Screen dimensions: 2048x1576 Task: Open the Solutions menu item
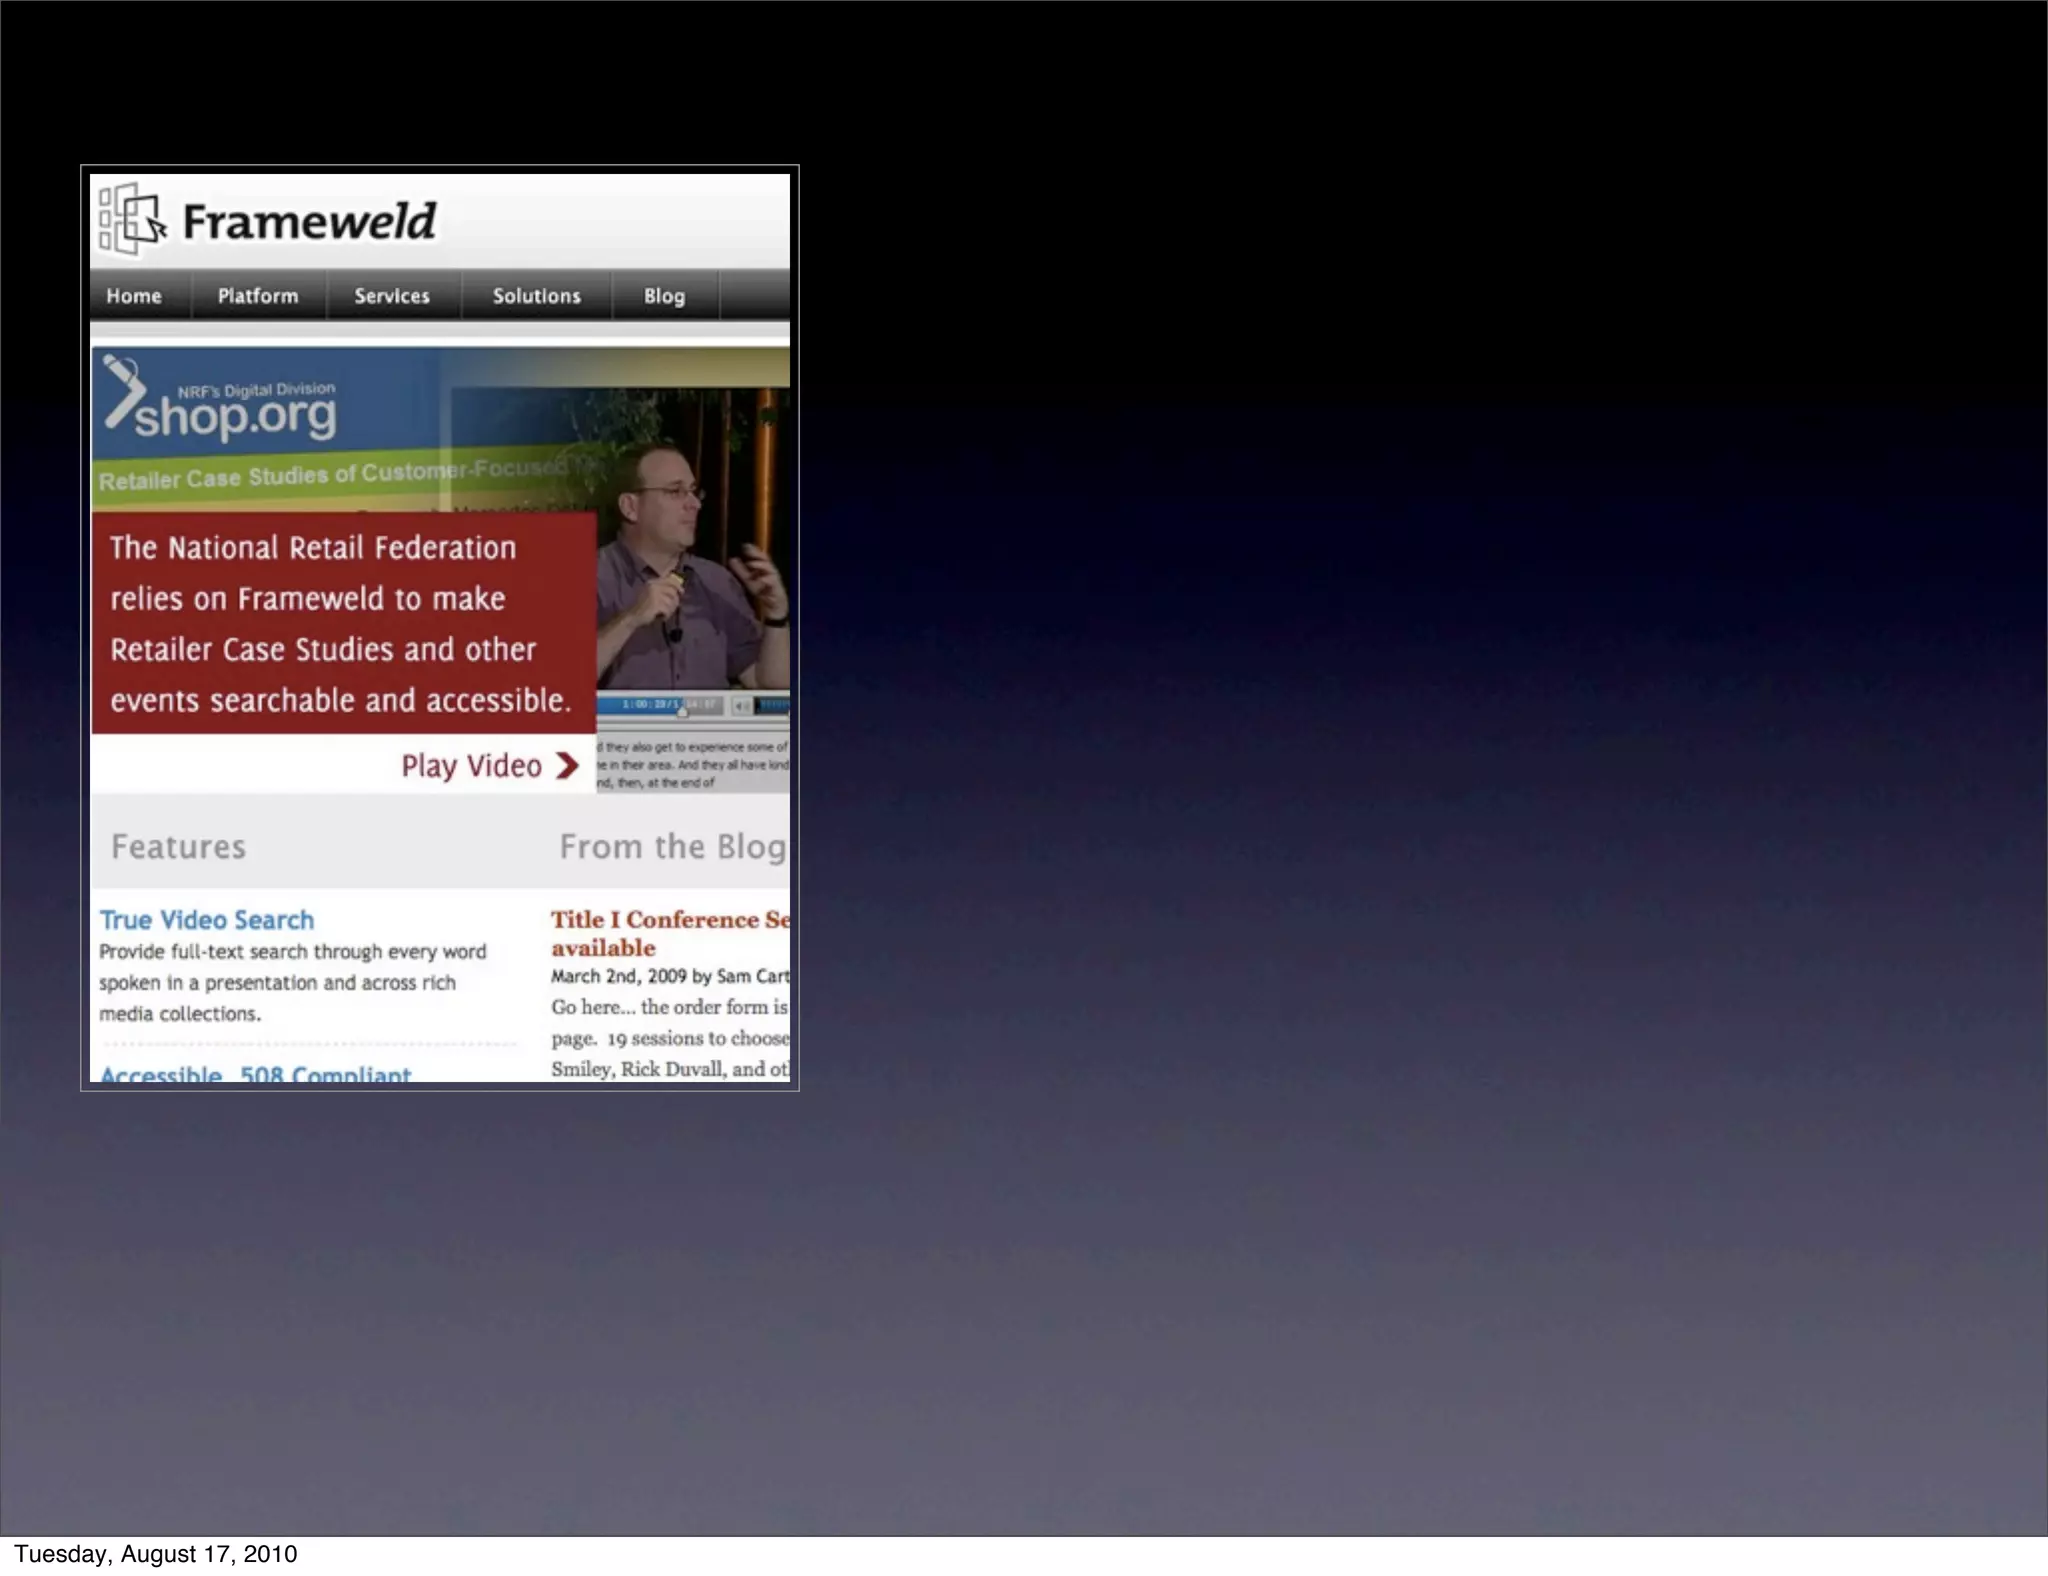[536, 296]
